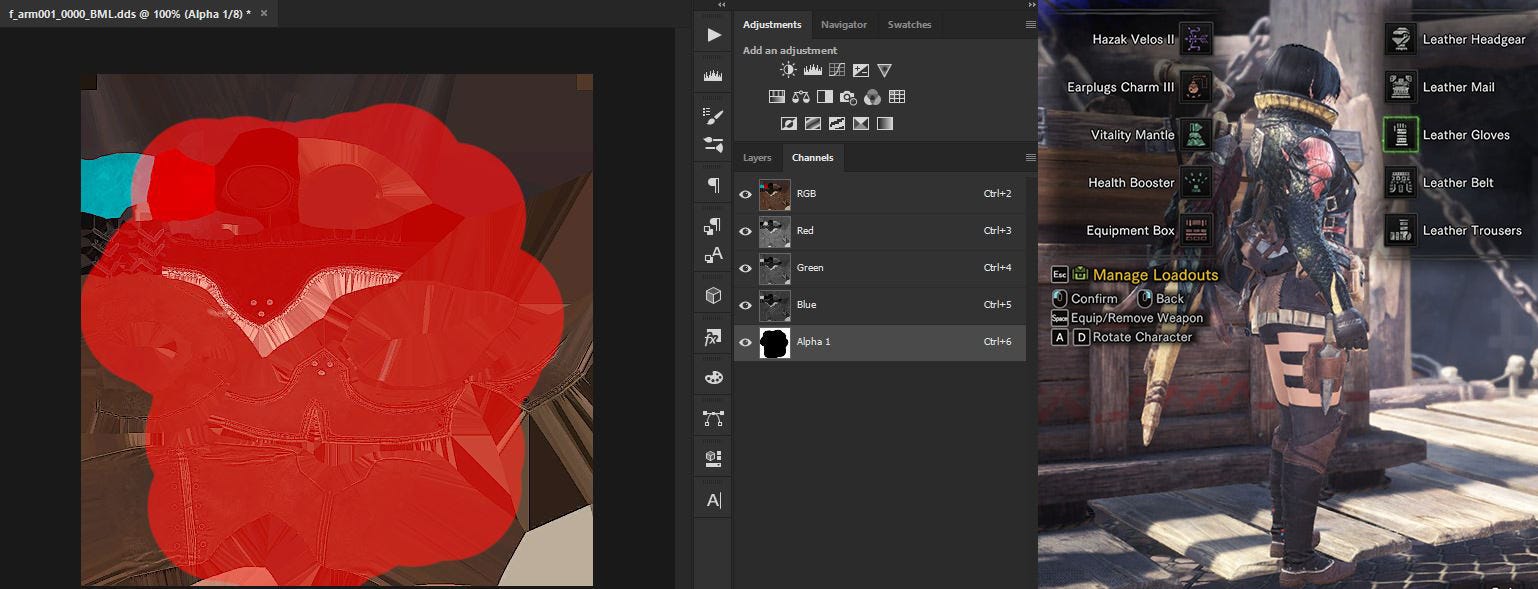Viewport: 1538px width, 589px height.
Task: Open the Paragraph Styles panel icon
Action: coord(713,226)
